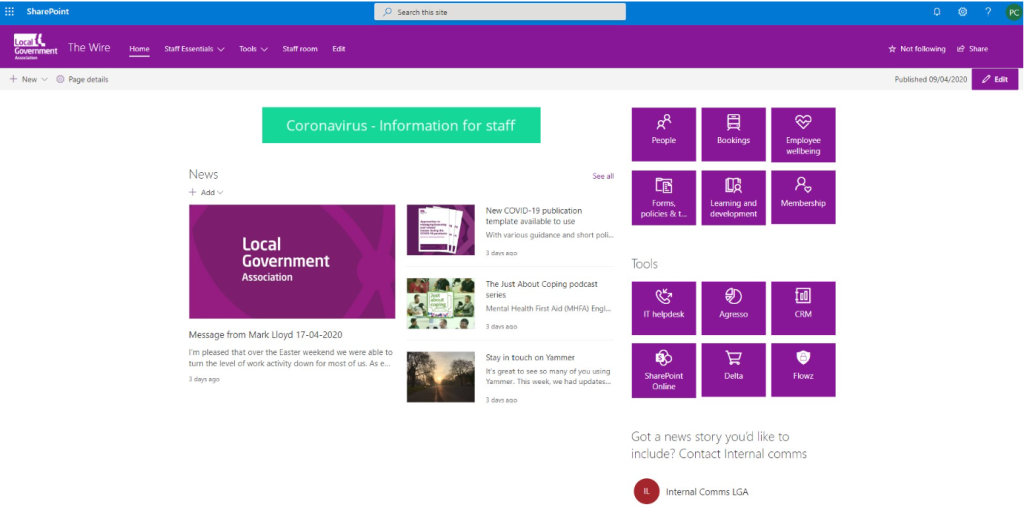Go to the Home tab
The image size is (1024, 516).
tap(139, 49)
